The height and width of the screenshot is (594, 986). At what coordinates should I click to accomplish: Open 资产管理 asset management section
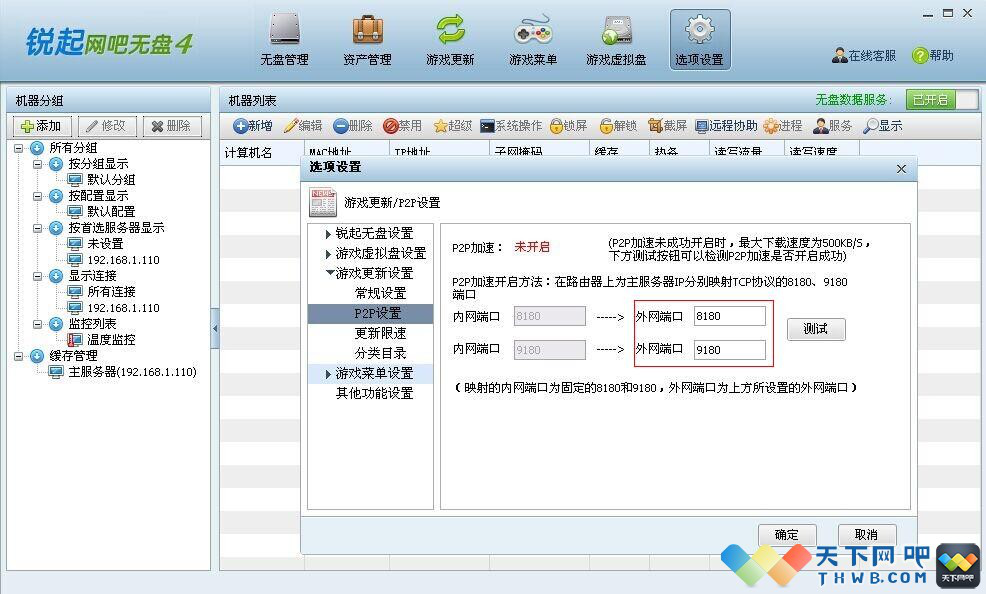(x=367, y=40)
